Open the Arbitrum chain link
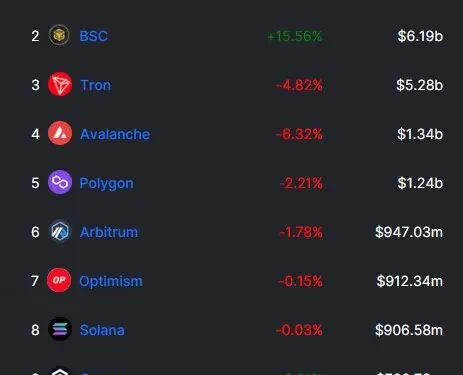The width and height of the screenshot is (463, 375). [x=109, y=232]
